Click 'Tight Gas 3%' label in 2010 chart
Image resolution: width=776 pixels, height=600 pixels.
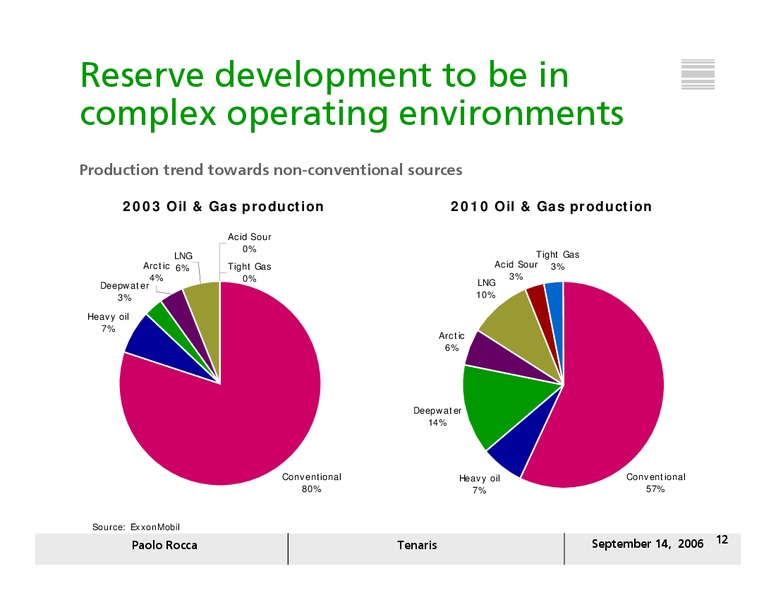(x=558, y=260)
